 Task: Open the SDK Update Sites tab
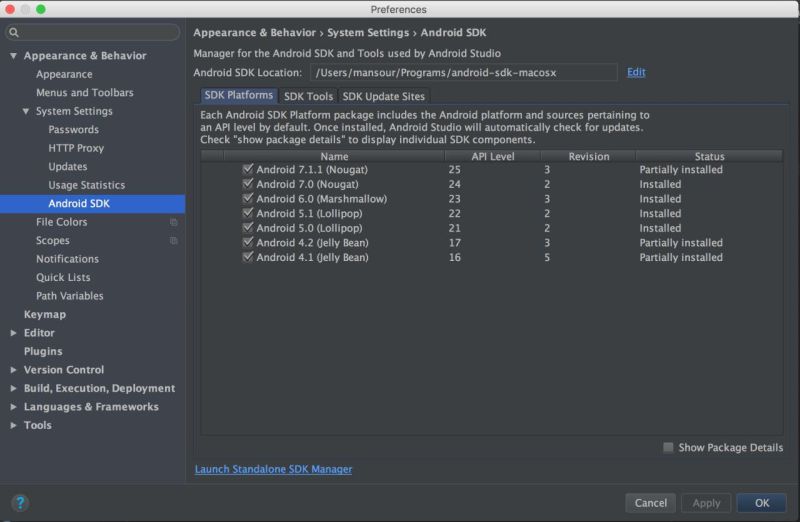pos(384,96)
